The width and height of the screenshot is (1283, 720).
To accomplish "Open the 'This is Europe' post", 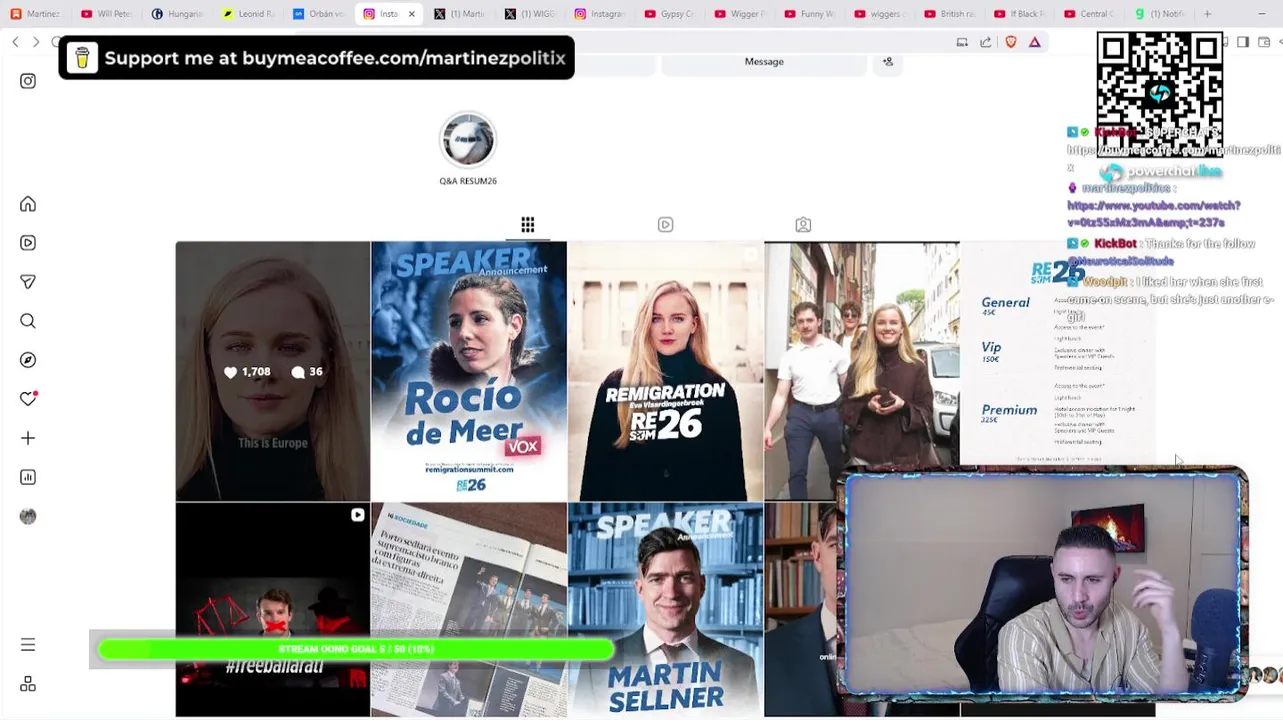I will [x=273, y=371].
